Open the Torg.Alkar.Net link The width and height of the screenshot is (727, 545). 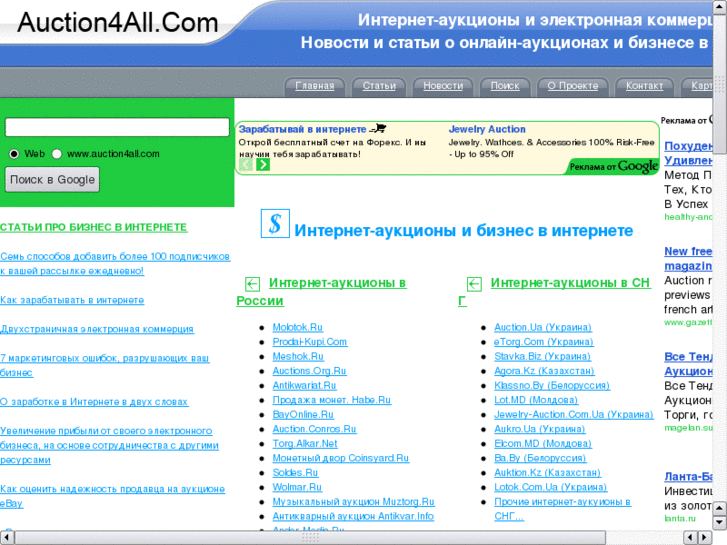(305, 443)
